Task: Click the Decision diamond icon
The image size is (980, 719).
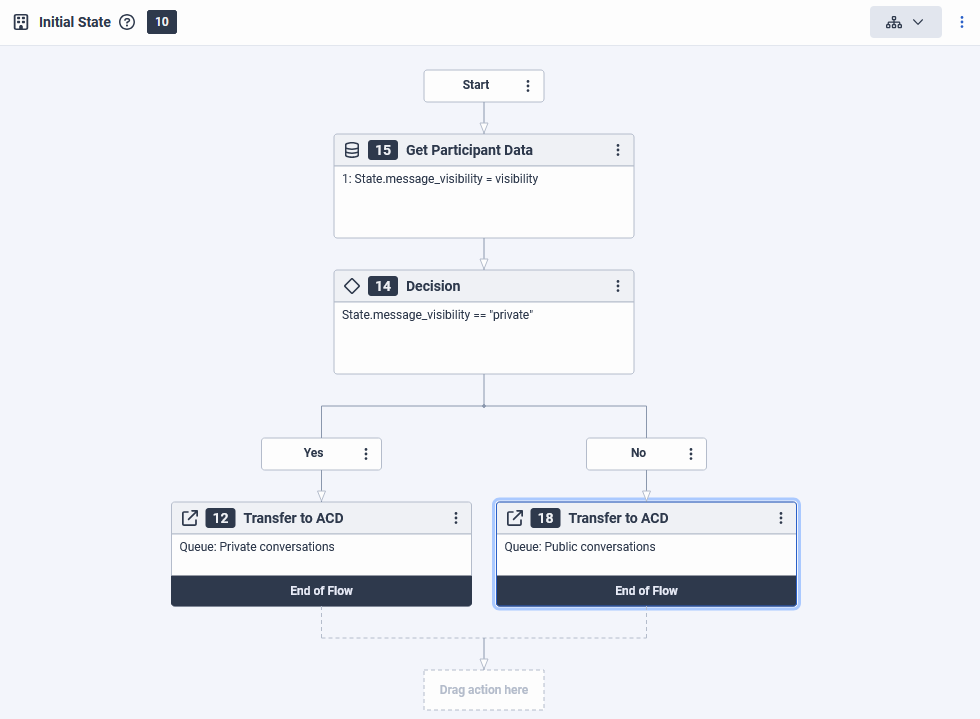Action: click(352, 286)
